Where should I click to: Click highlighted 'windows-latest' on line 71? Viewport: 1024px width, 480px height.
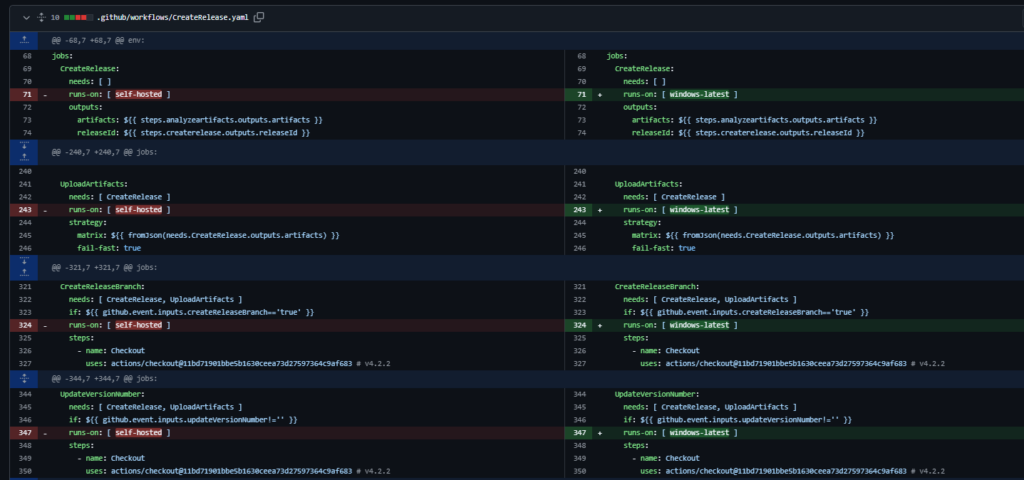(x=699, y=95)
